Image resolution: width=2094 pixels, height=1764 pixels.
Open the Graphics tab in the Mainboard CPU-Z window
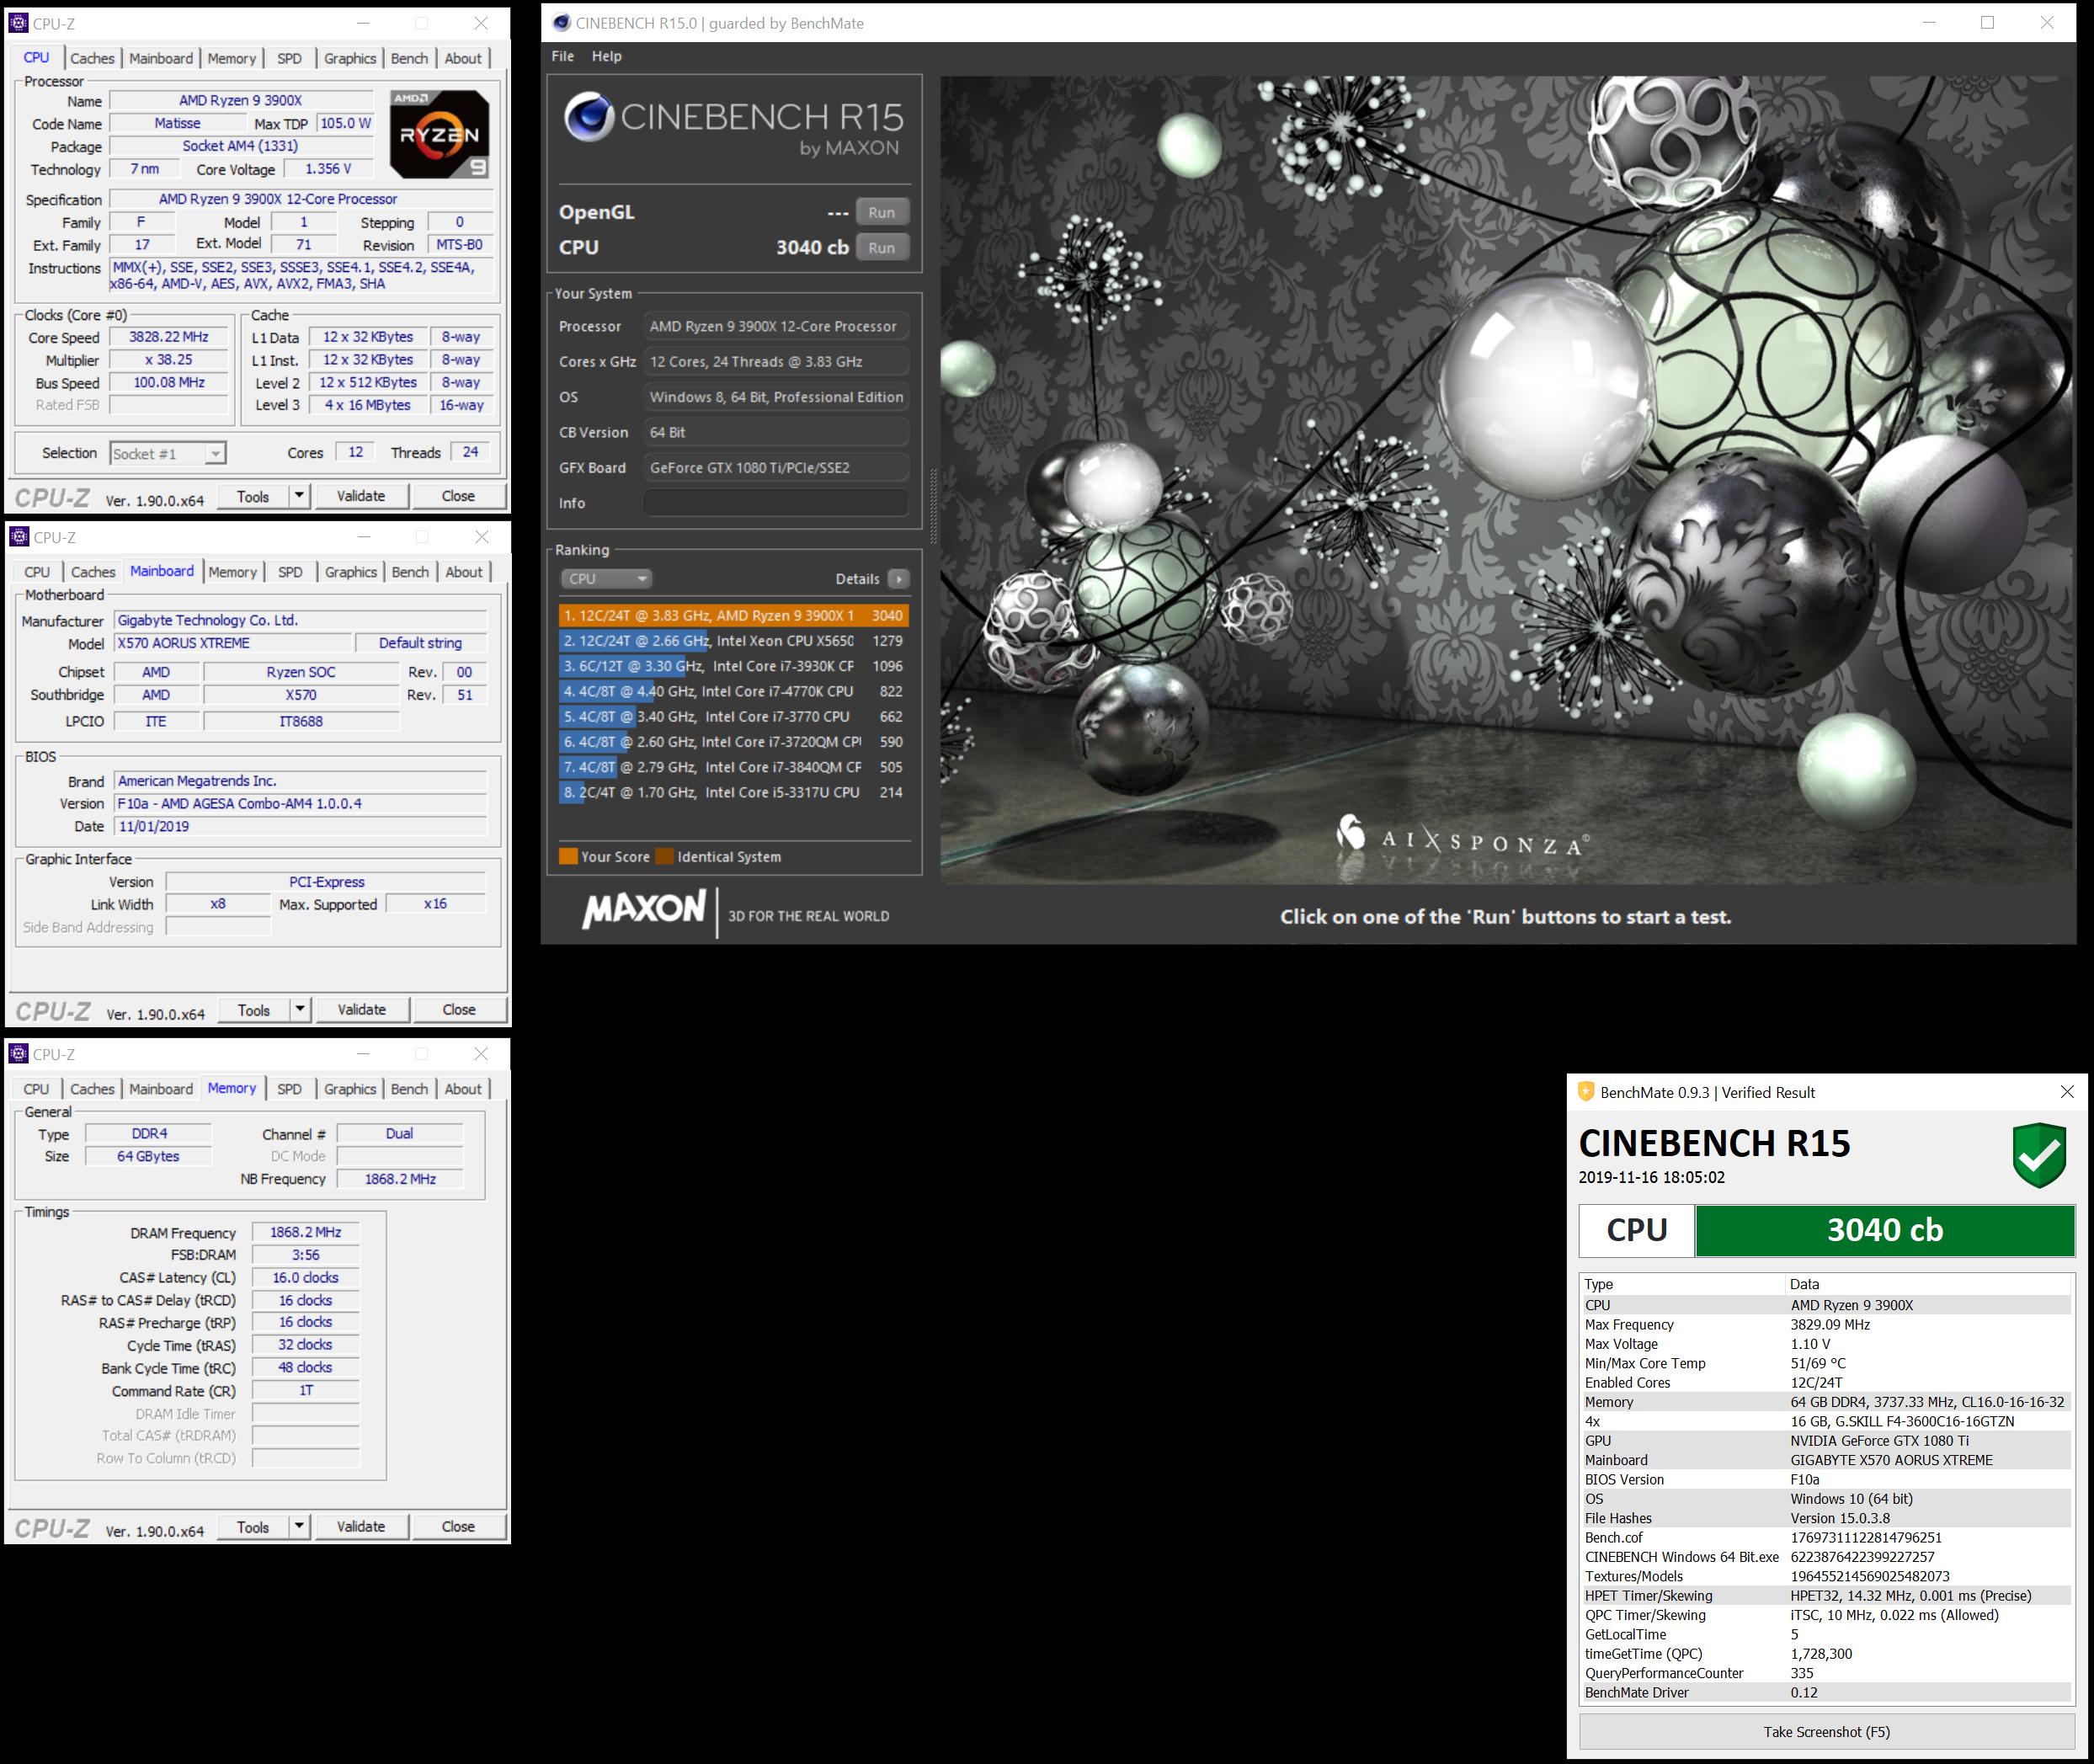click(x=351, y=573)
